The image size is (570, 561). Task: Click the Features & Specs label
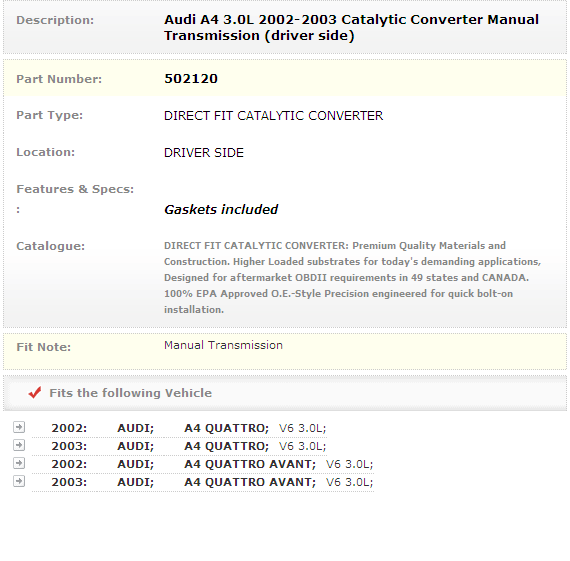click(x=75, y=189)
